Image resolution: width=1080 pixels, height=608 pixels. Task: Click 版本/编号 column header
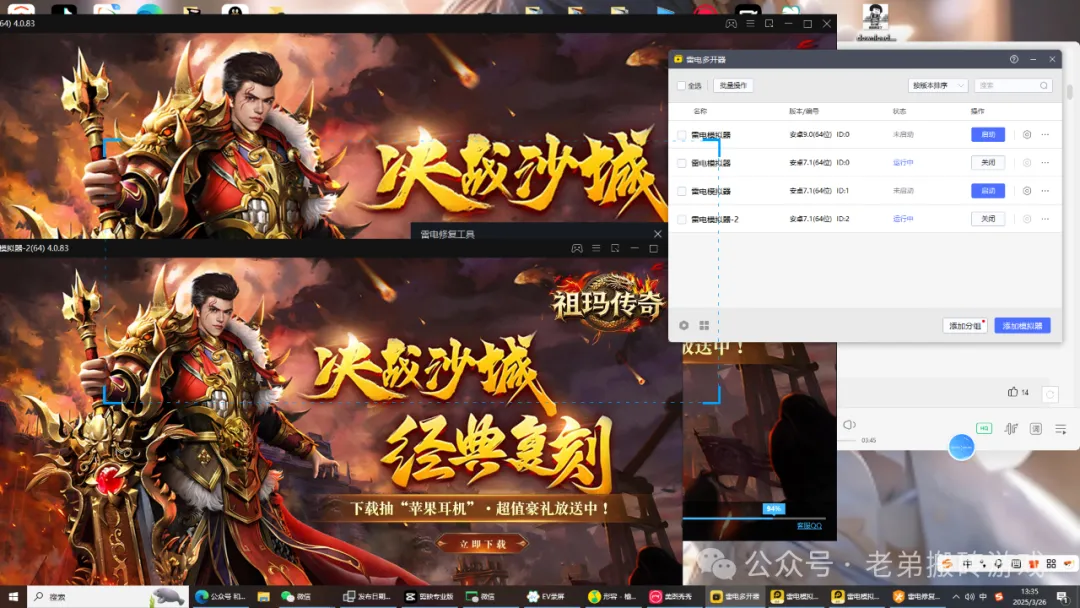(804, 112)
